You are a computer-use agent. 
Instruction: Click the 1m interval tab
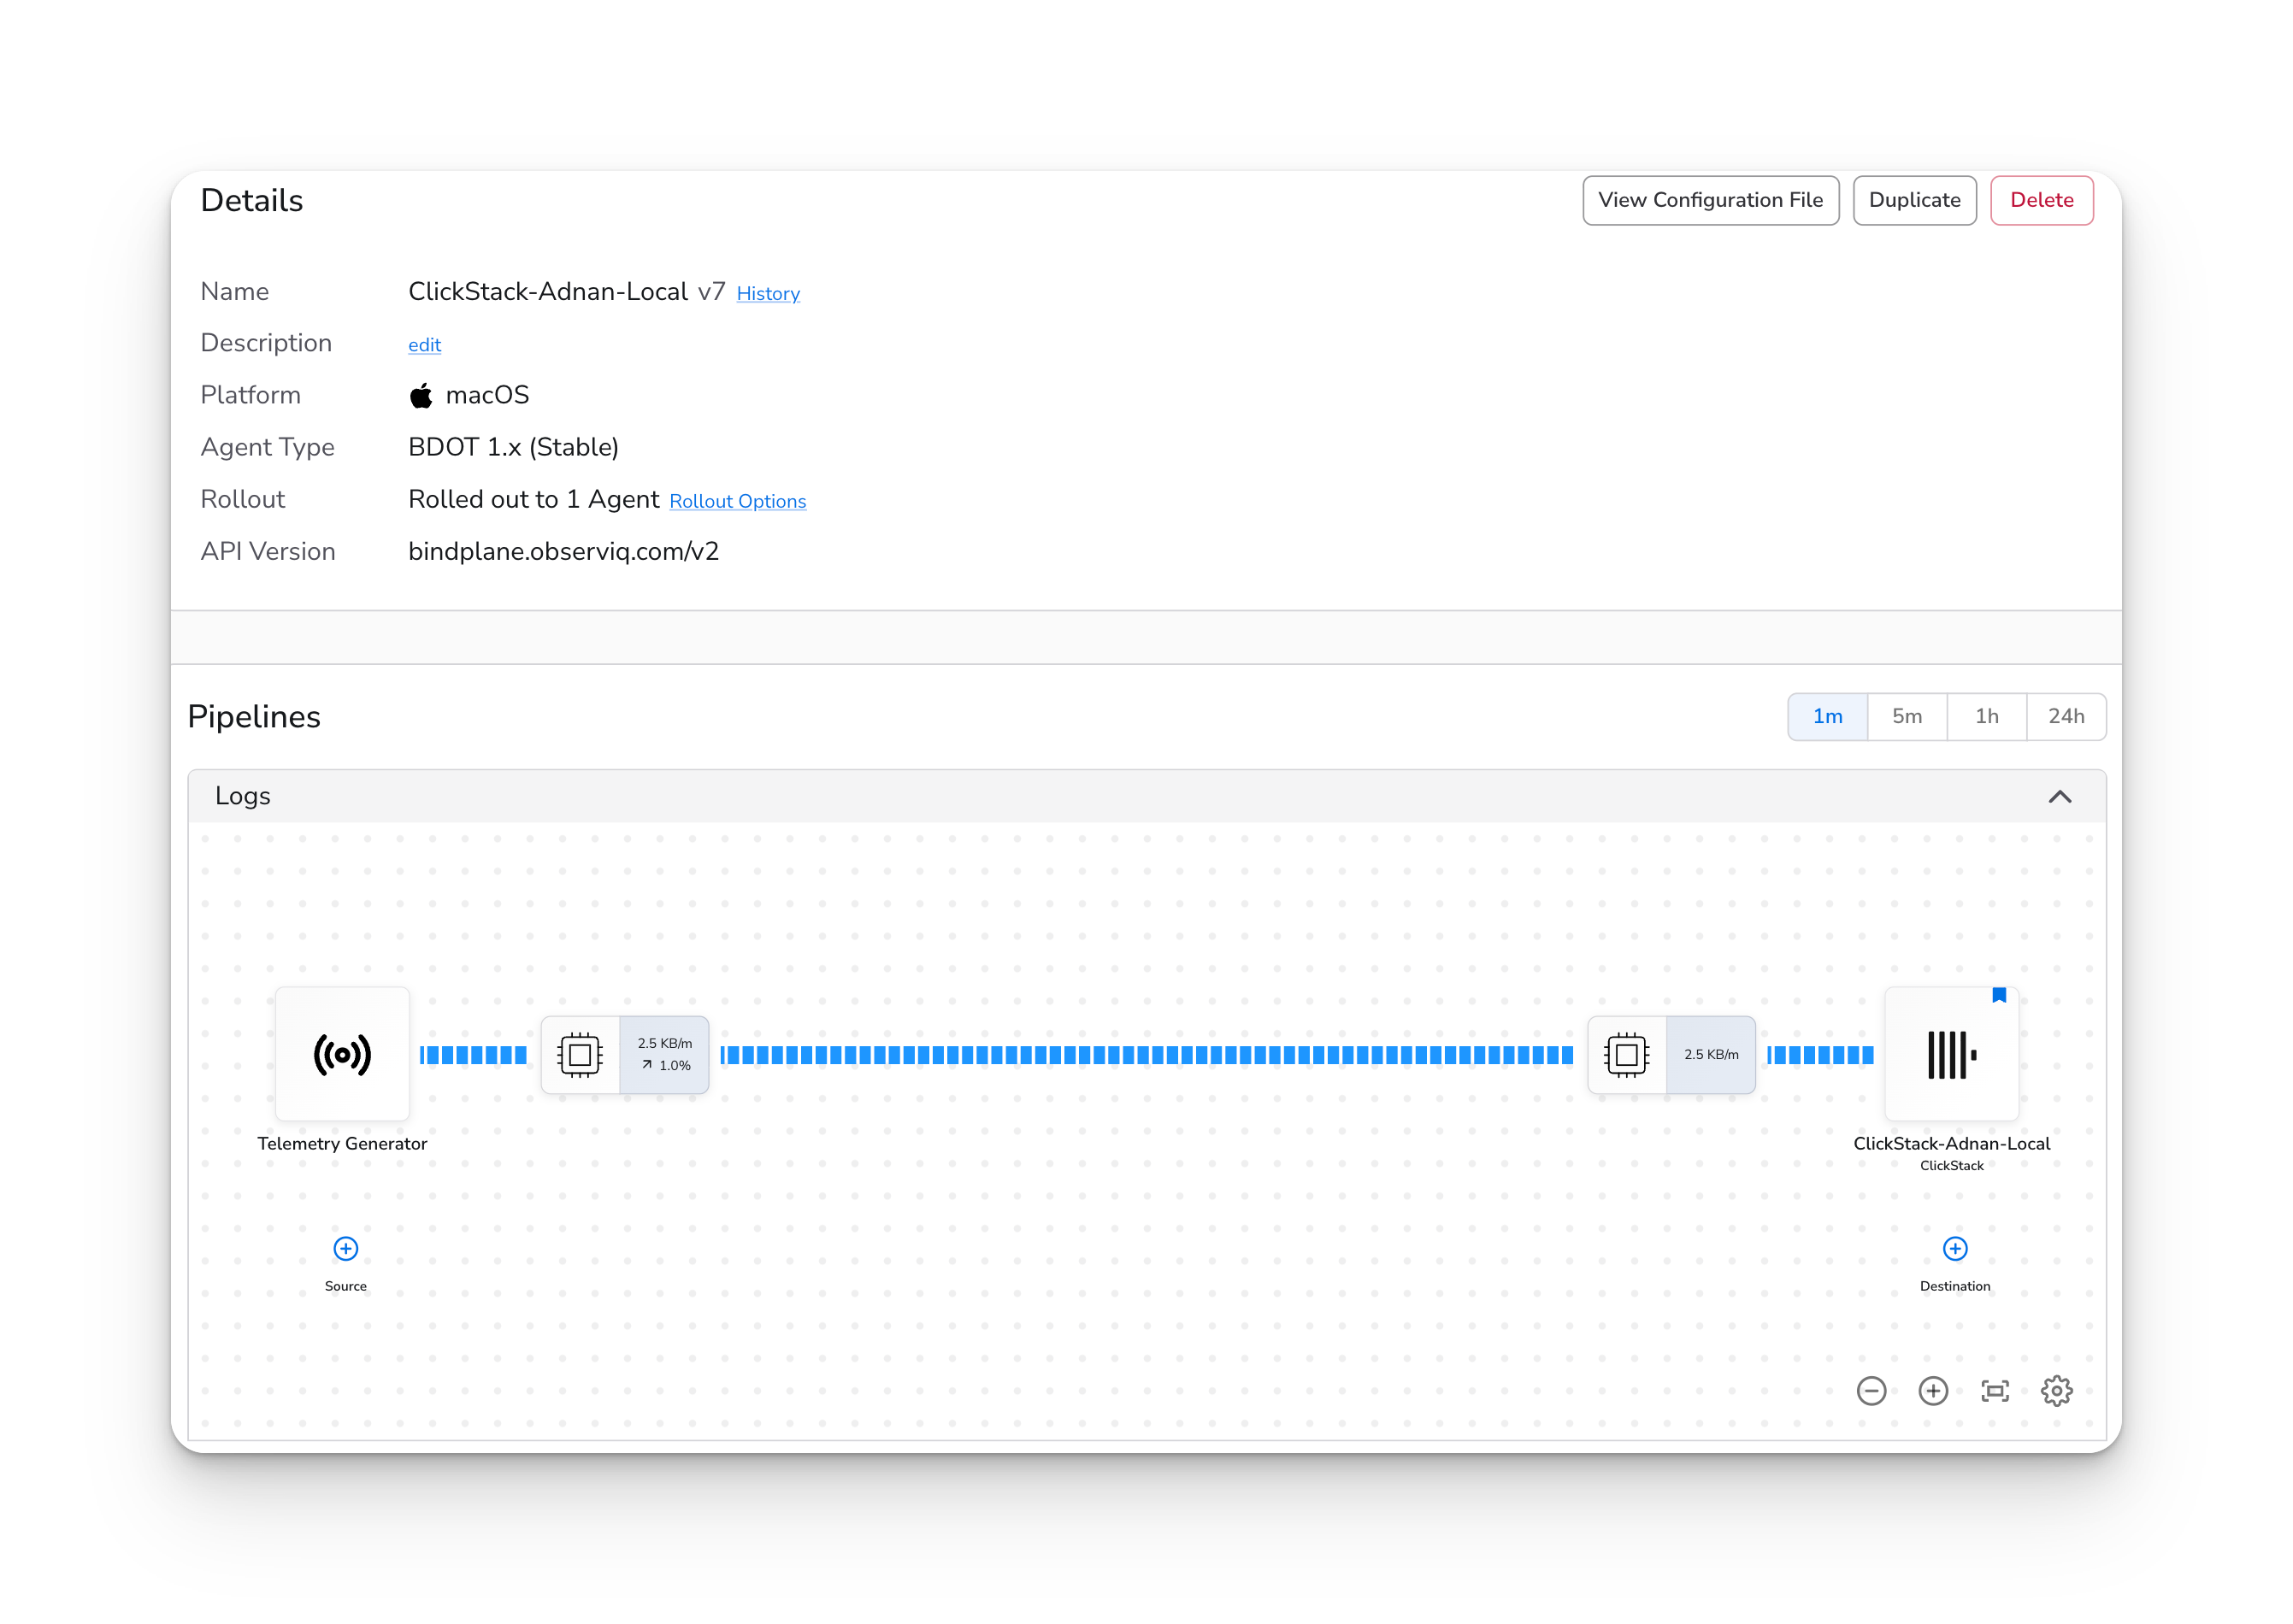pos(1827,716)
